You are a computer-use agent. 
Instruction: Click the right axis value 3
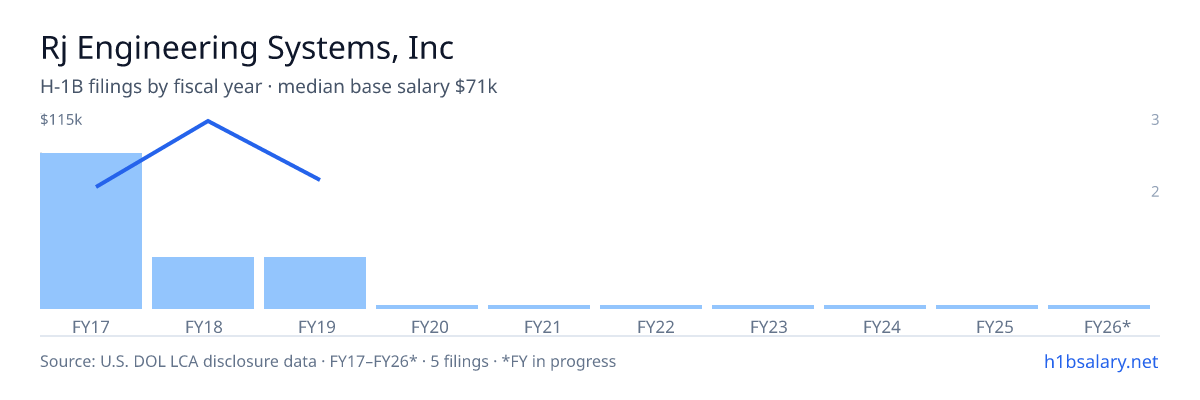pos(1155,120)
